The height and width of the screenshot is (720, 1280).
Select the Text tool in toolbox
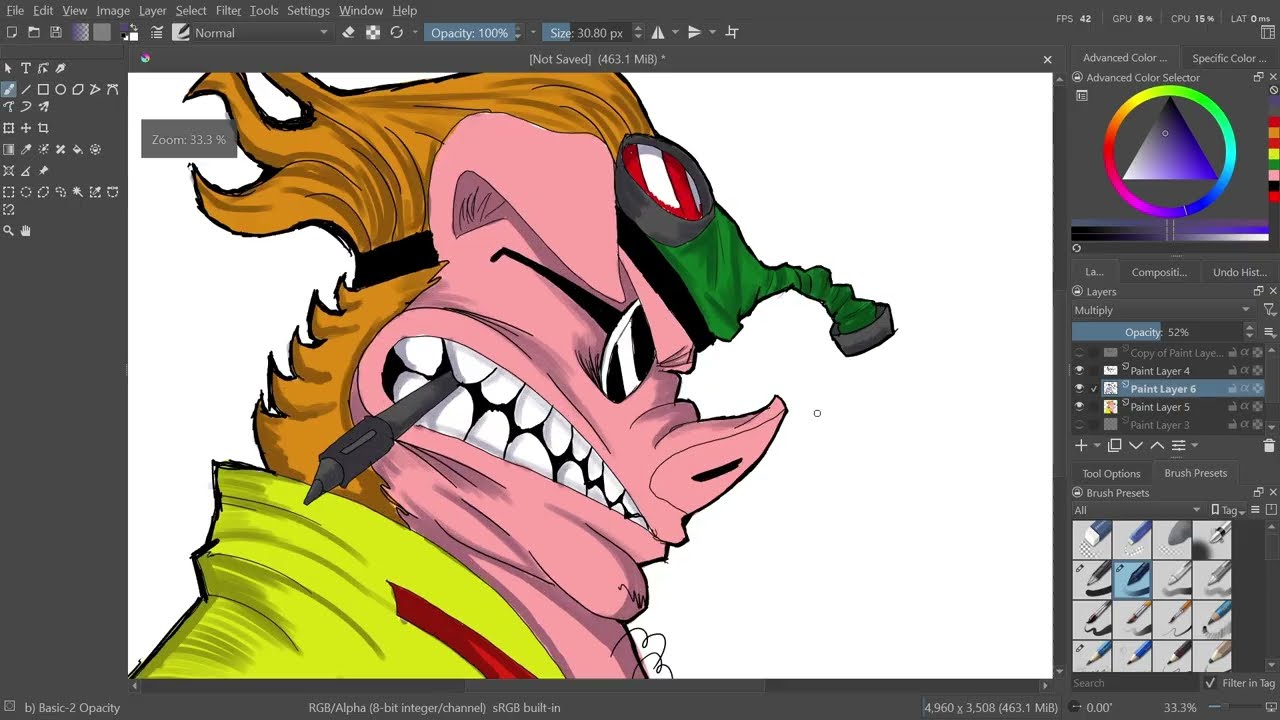point(26,68)
